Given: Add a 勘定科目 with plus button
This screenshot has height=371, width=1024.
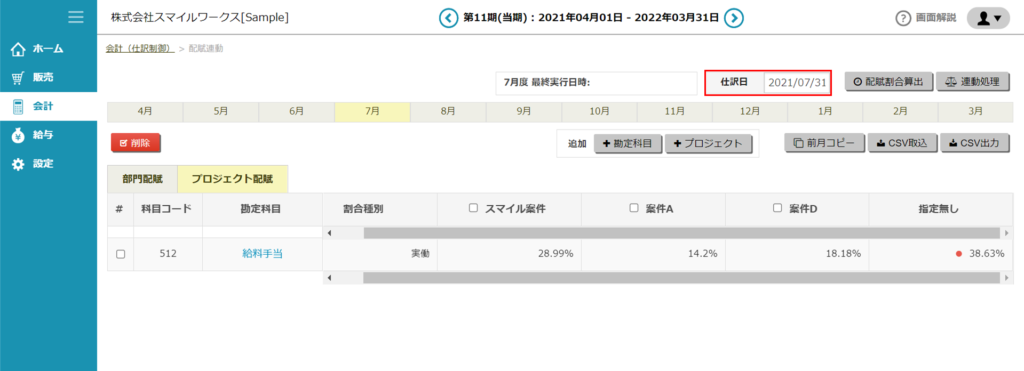Looking at the screenshot, I should [x=628, y=144].
